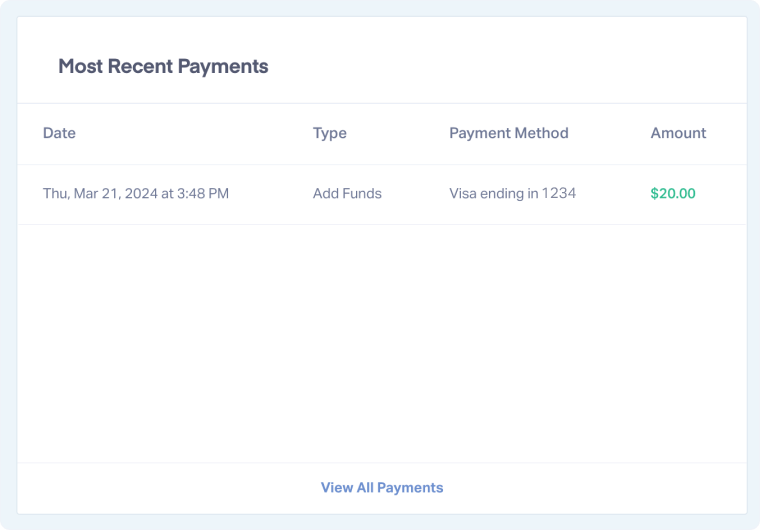Click the empty area below the payment row

pos(381,340)
